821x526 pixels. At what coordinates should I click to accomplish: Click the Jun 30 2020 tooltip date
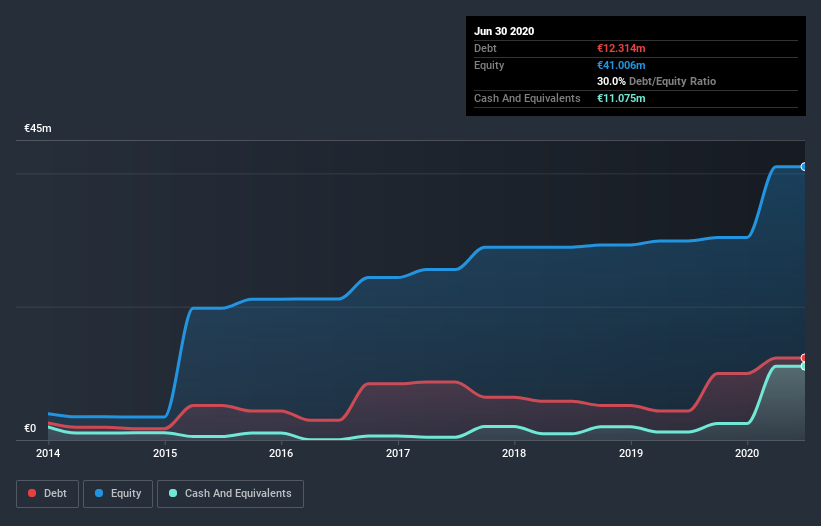pyautogui.click(x=504, y=31)
